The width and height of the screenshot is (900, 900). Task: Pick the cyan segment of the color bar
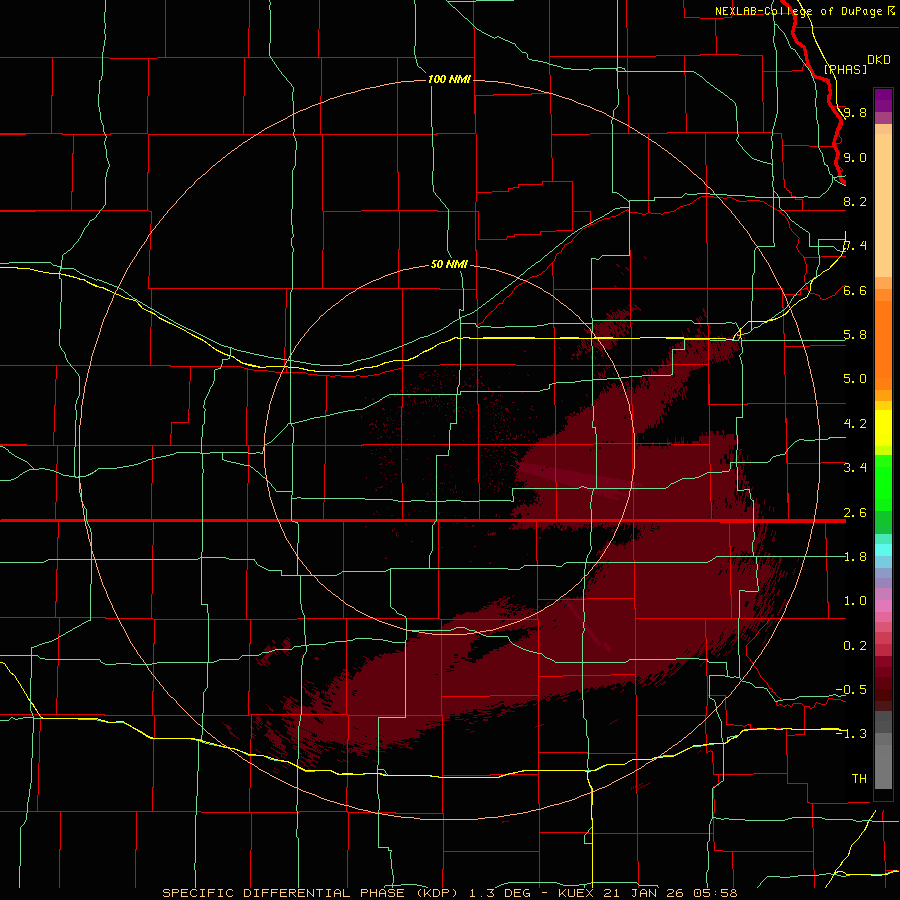883,550
